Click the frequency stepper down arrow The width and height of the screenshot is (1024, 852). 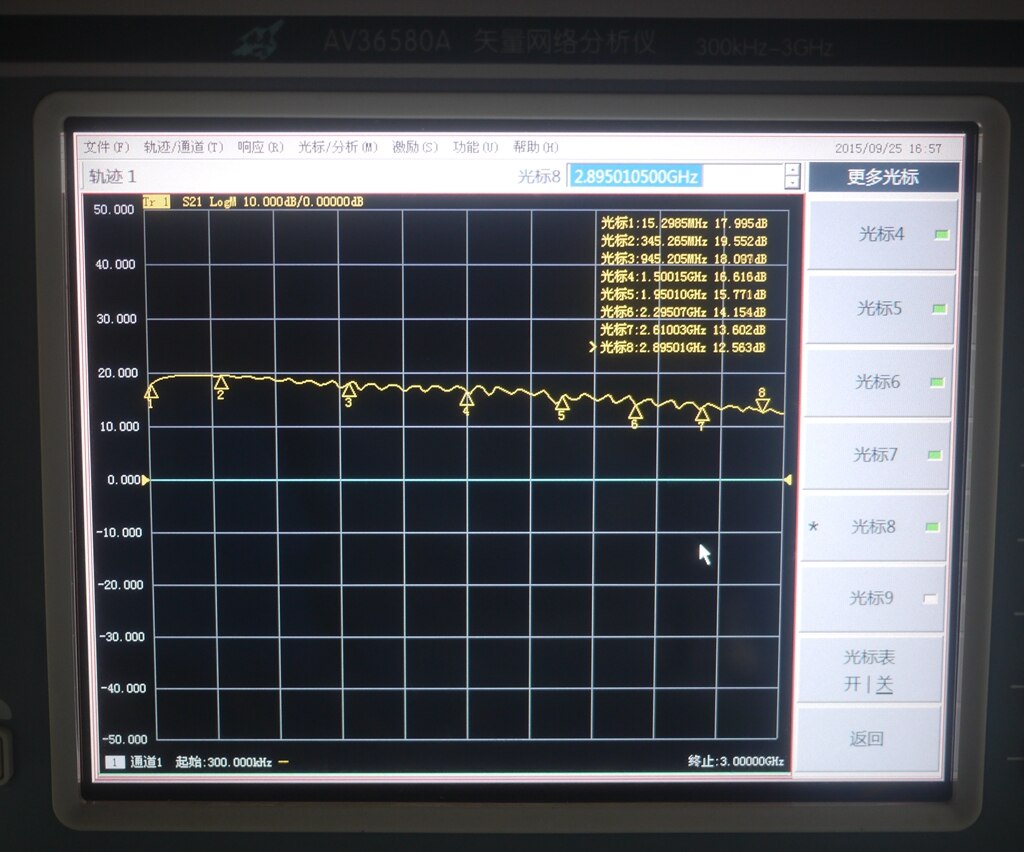[792, 182]
